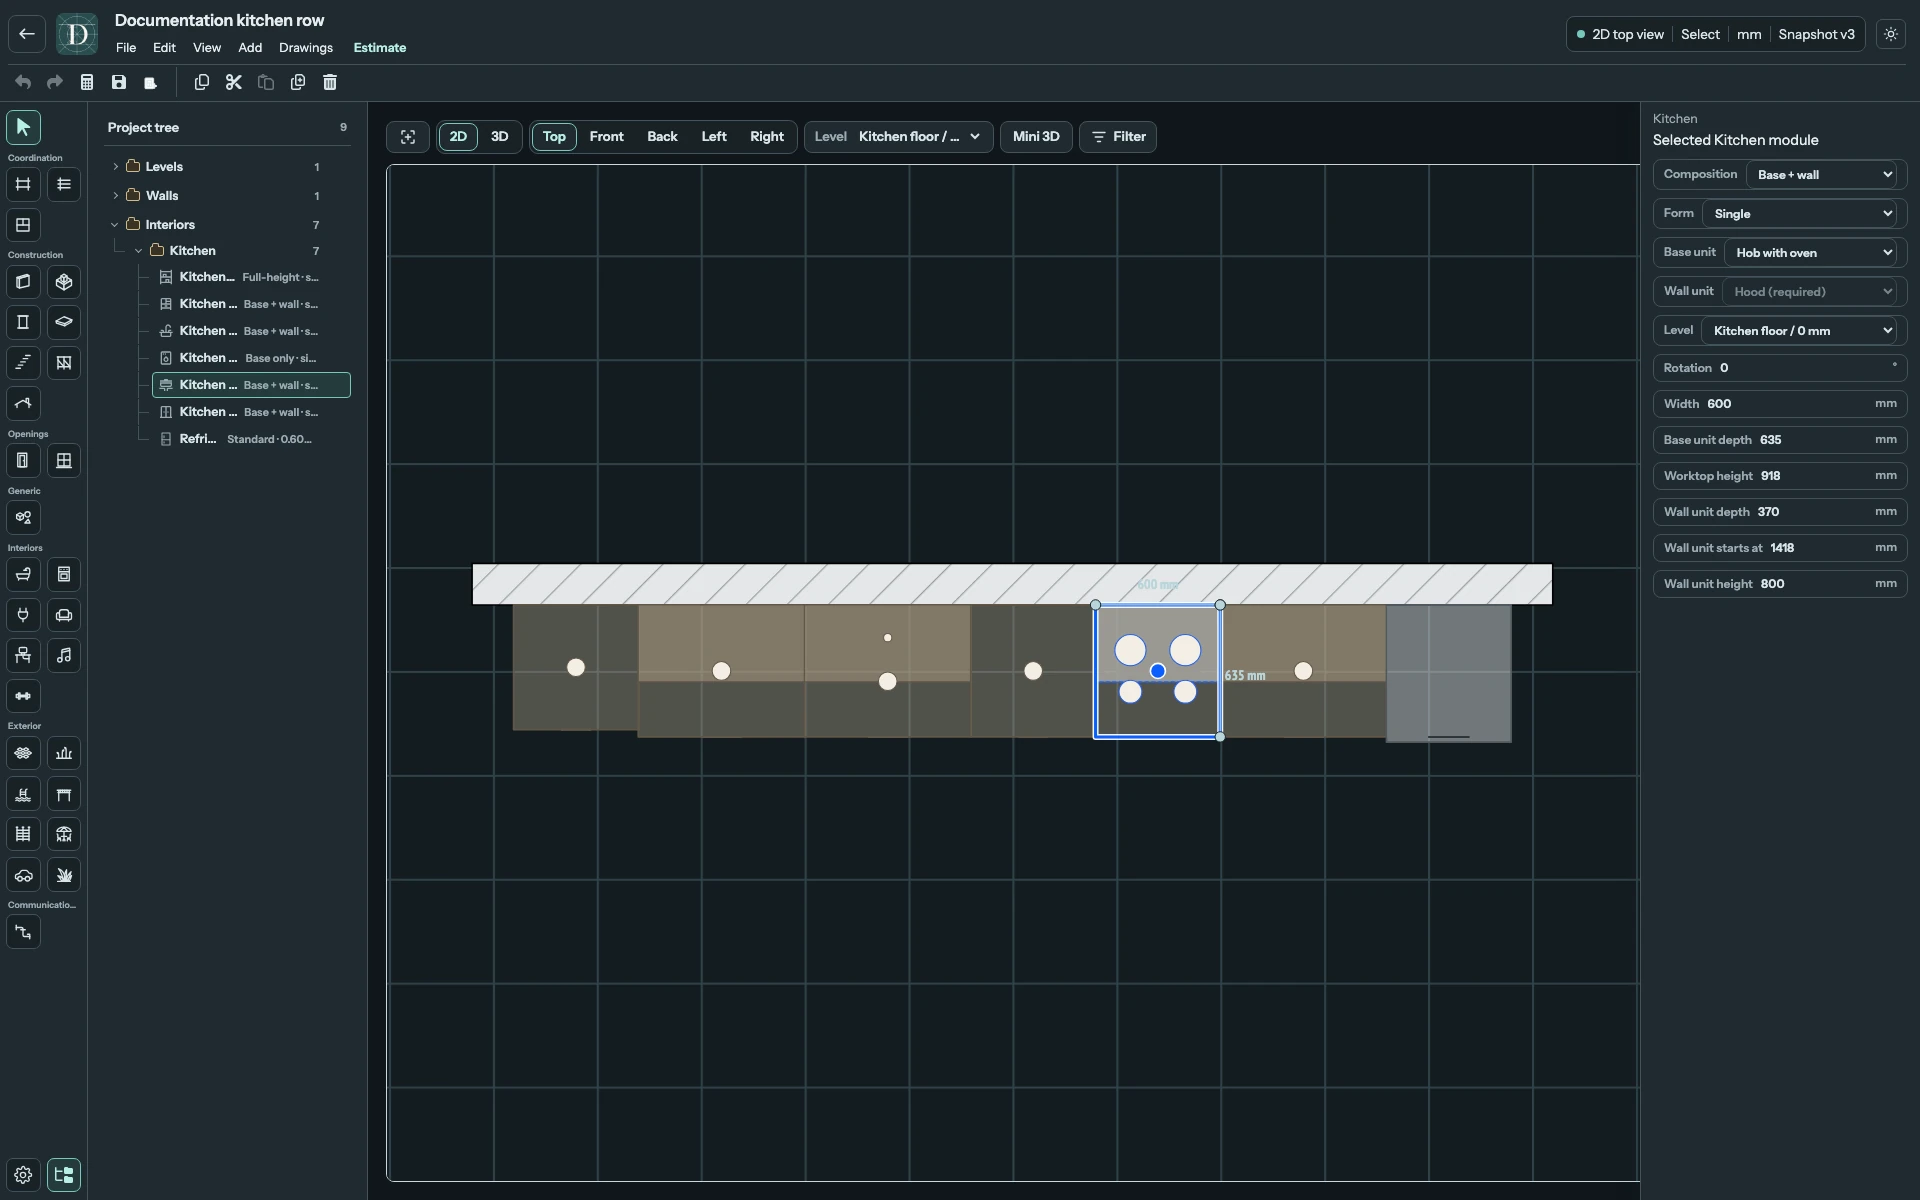Cut selection with scissors icon

(234, 82)
